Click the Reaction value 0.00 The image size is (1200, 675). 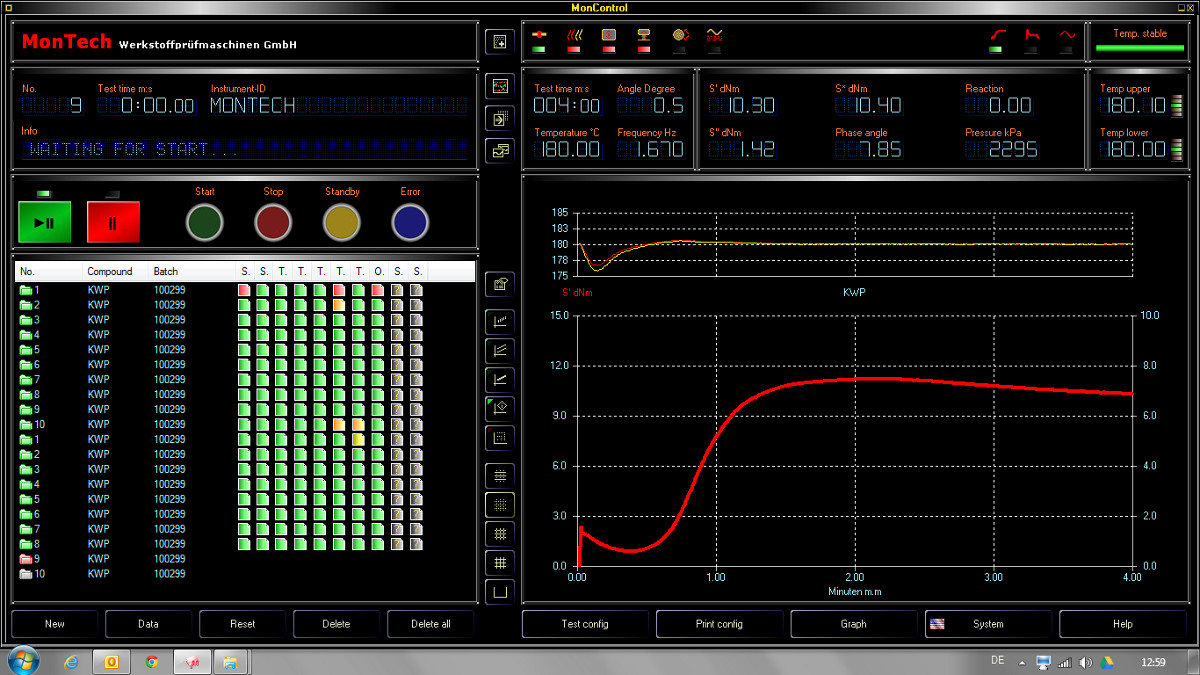click(x=999, y=105)
